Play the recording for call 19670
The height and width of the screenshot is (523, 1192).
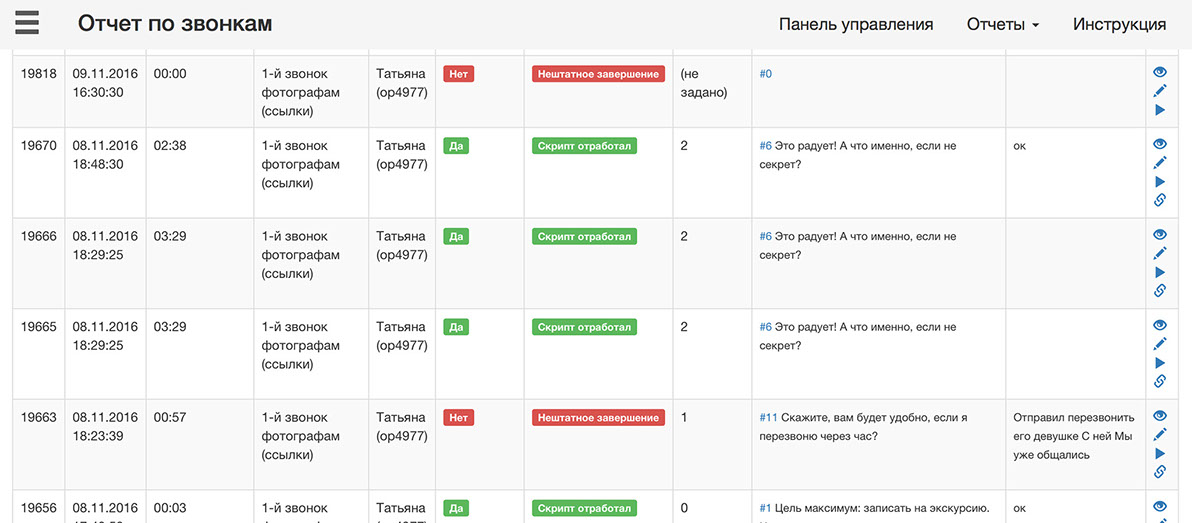1160,181
